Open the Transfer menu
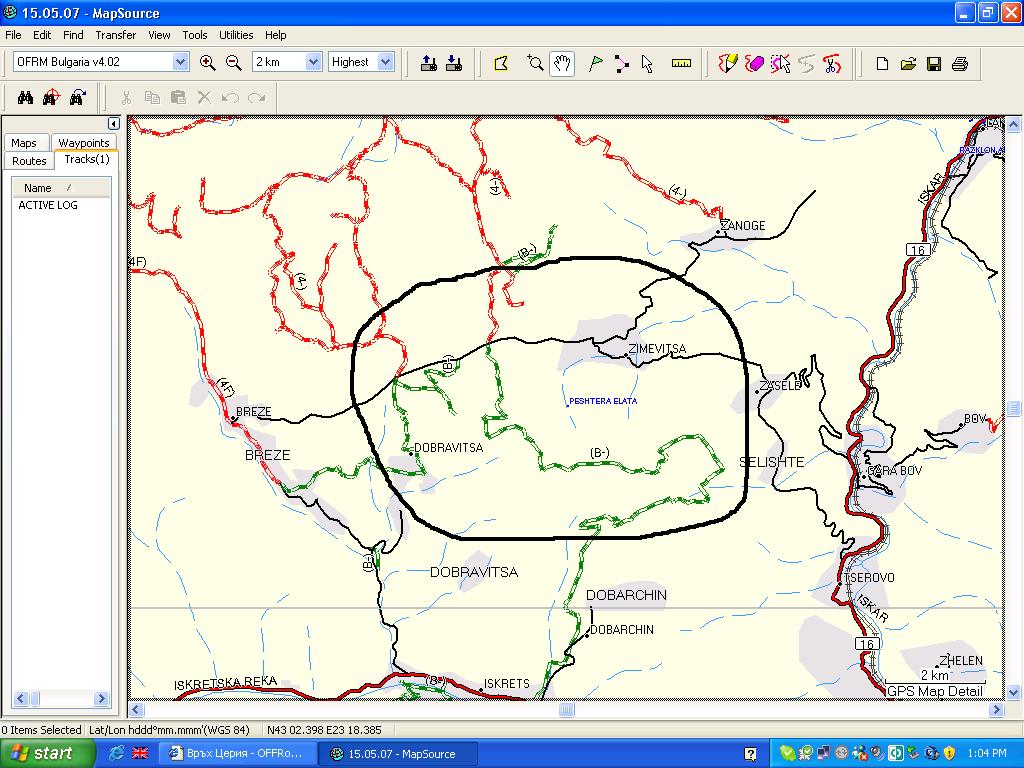Image resolution: width=1024 pixels, height=768 pixels. click(x=116, y=35)
